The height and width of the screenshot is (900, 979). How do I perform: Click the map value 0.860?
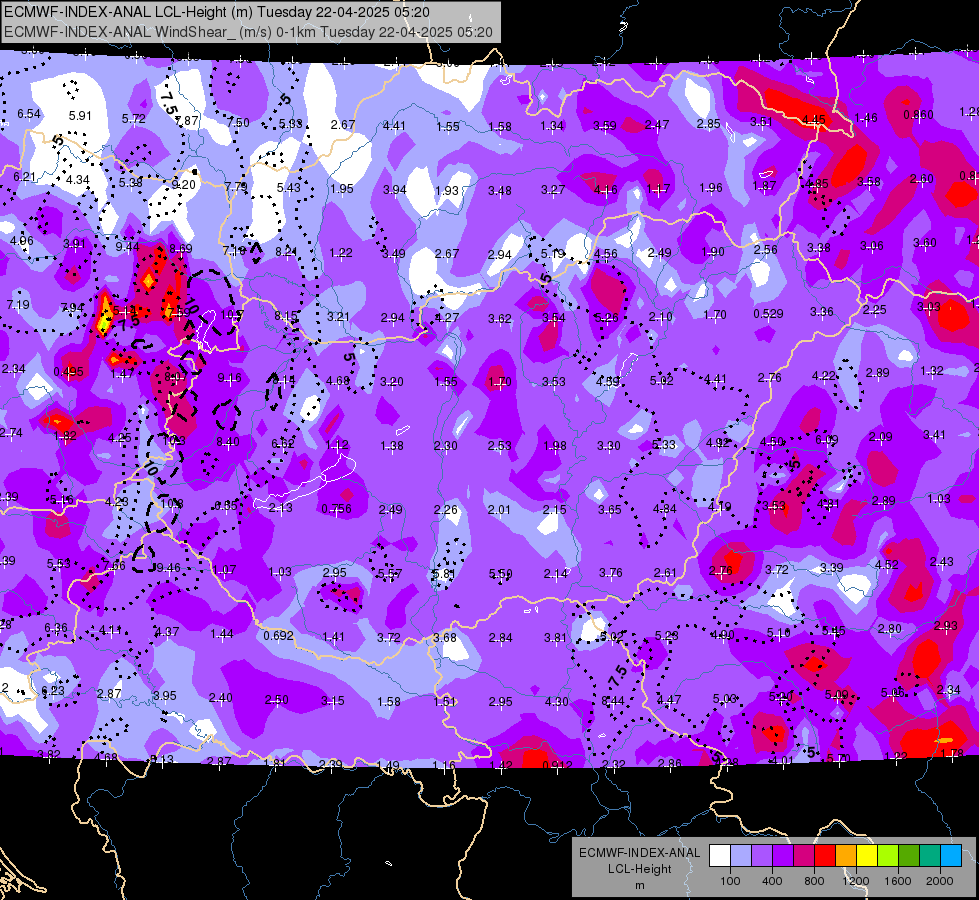pos(918,114)
